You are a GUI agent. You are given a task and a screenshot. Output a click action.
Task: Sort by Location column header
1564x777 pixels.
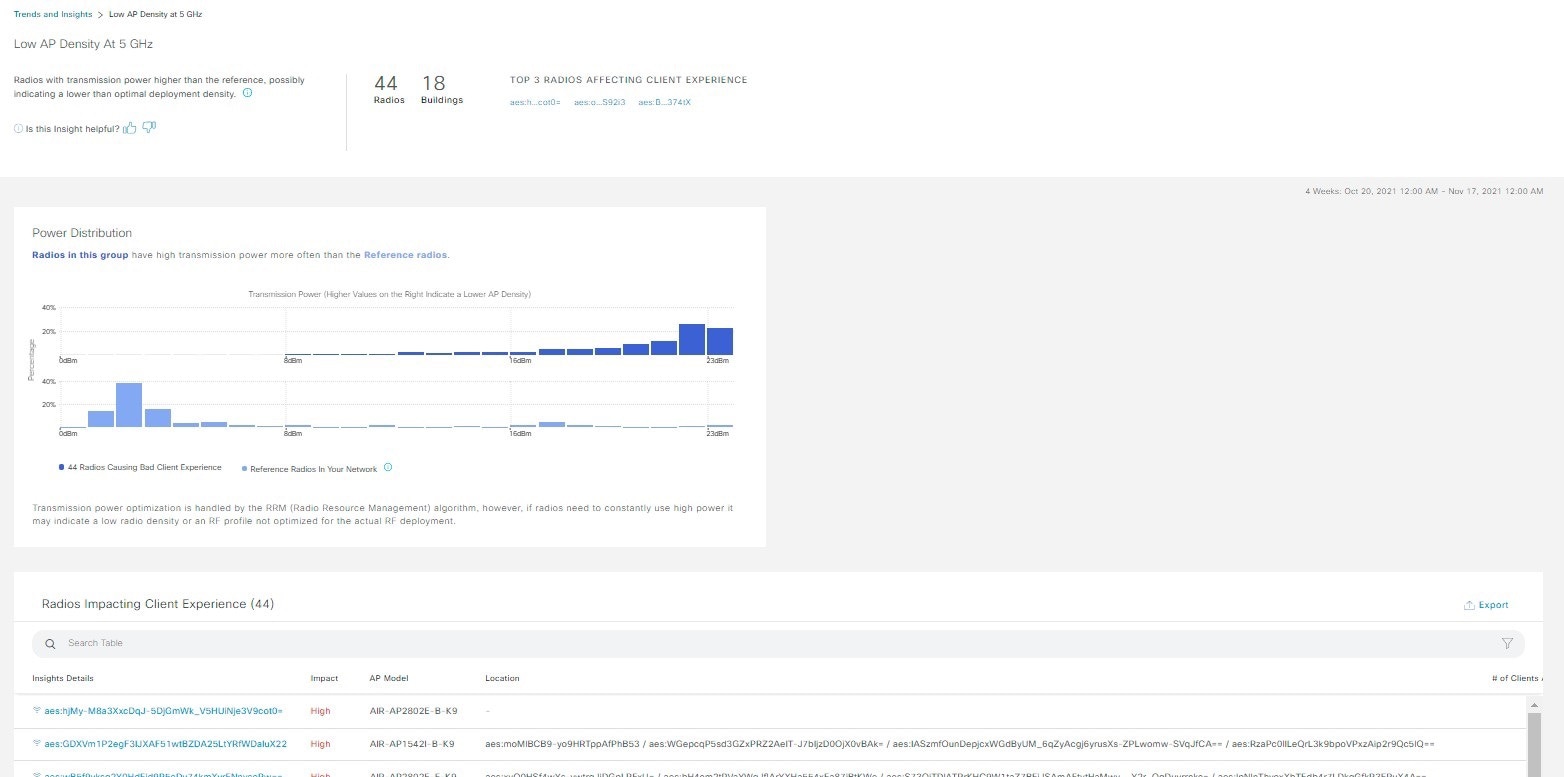(502, 678)
